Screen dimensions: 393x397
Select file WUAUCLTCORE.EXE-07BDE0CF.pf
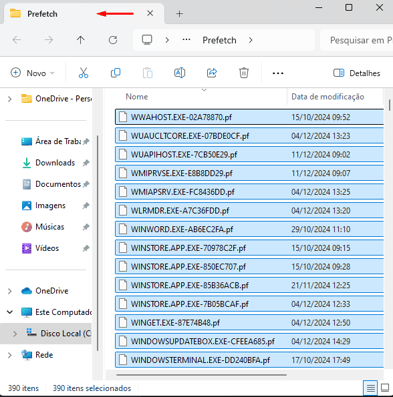pos(249,136)
